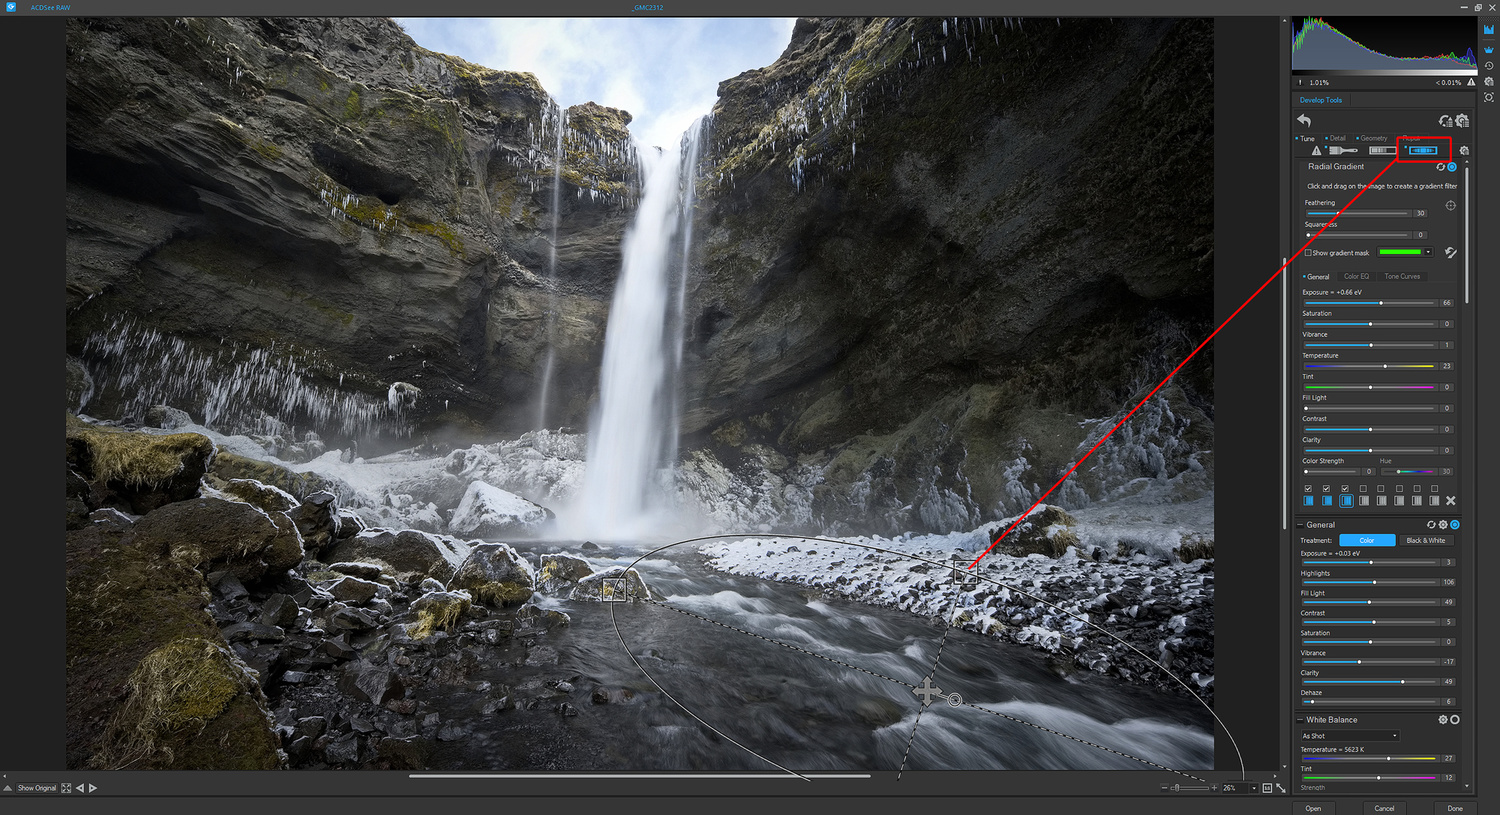
Task: Click the ring handle inside the radial gradient
Action: point(955,700)
